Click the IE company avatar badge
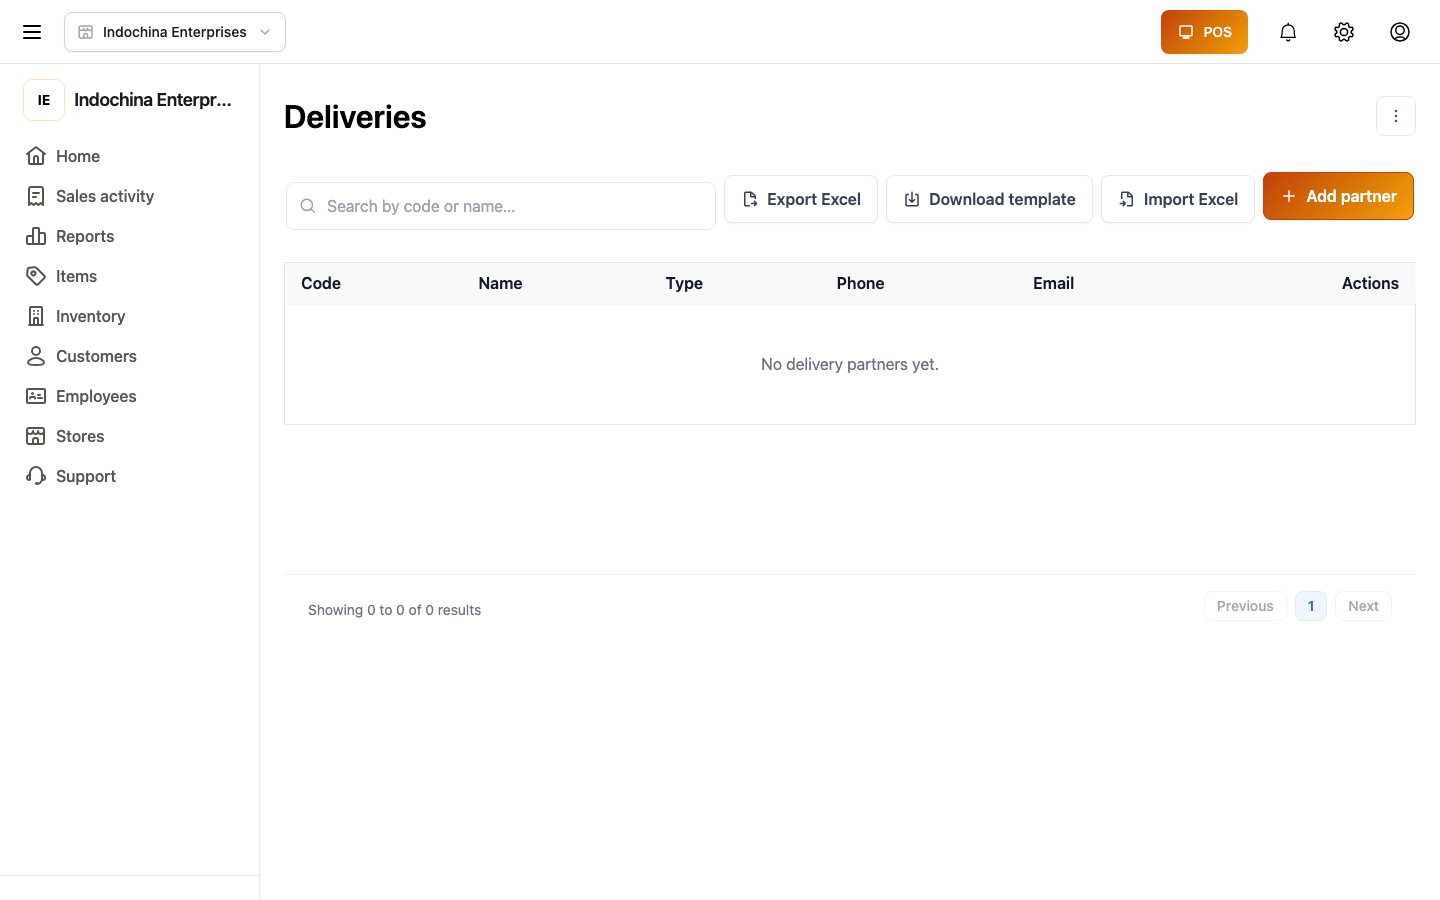 (44, 100)
